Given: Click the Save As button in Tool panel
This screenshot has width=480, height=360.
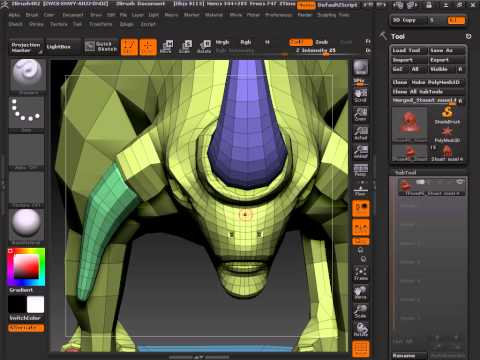Looking at the screenshot, I should click(446, 50).
